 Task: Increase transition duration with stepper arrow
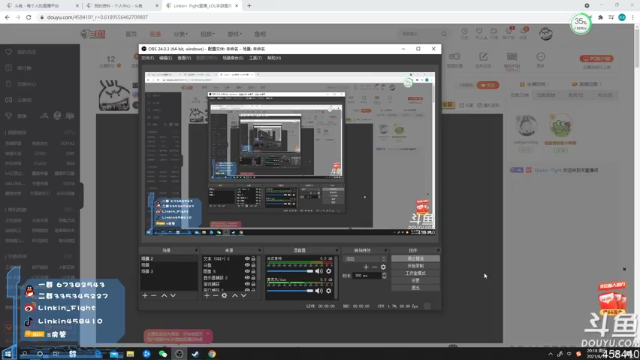pos(384,274)
